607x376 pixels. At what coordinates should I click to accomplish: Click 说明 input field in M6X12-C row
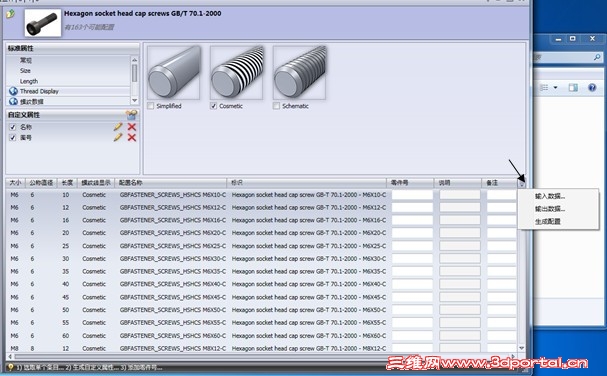click(x=460, y=208)
